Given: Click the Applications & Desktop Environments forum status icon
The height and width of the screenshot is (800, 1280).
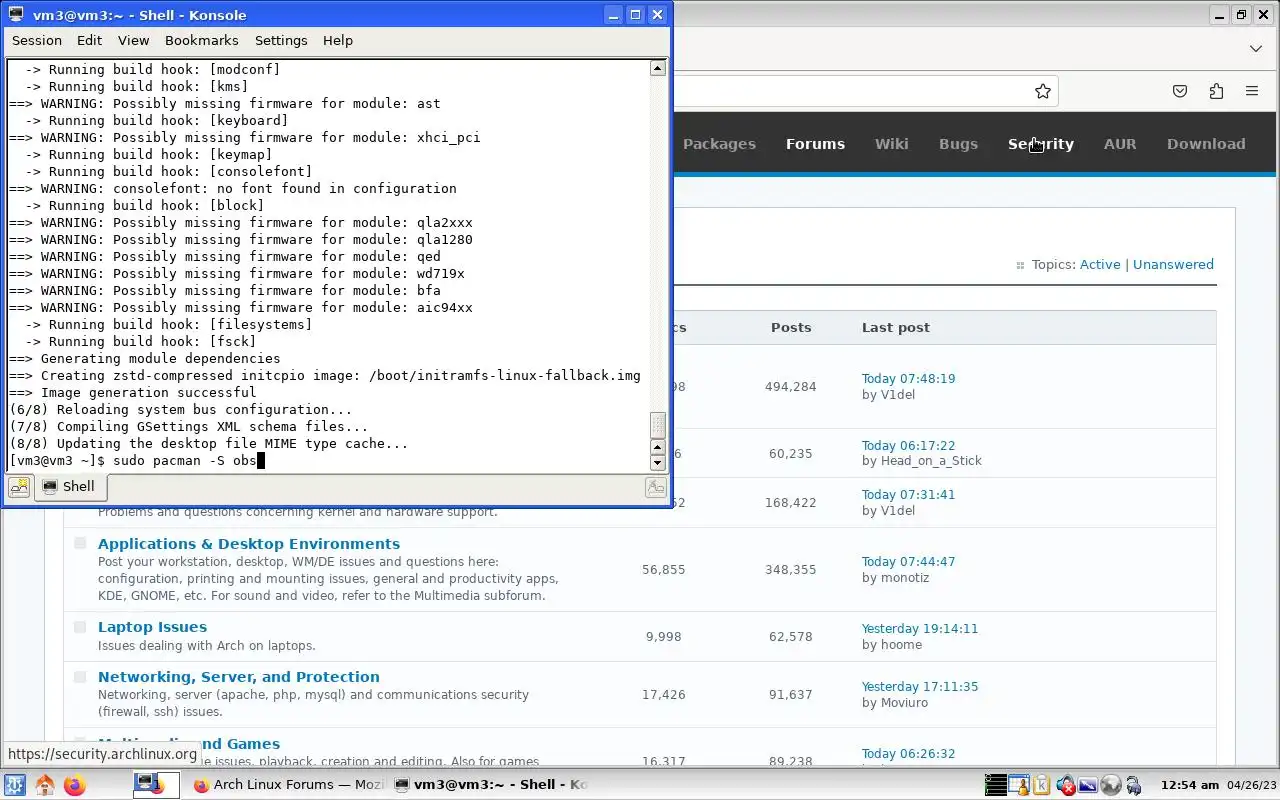Looking at the screenshot, I should [x=80, y=543].
